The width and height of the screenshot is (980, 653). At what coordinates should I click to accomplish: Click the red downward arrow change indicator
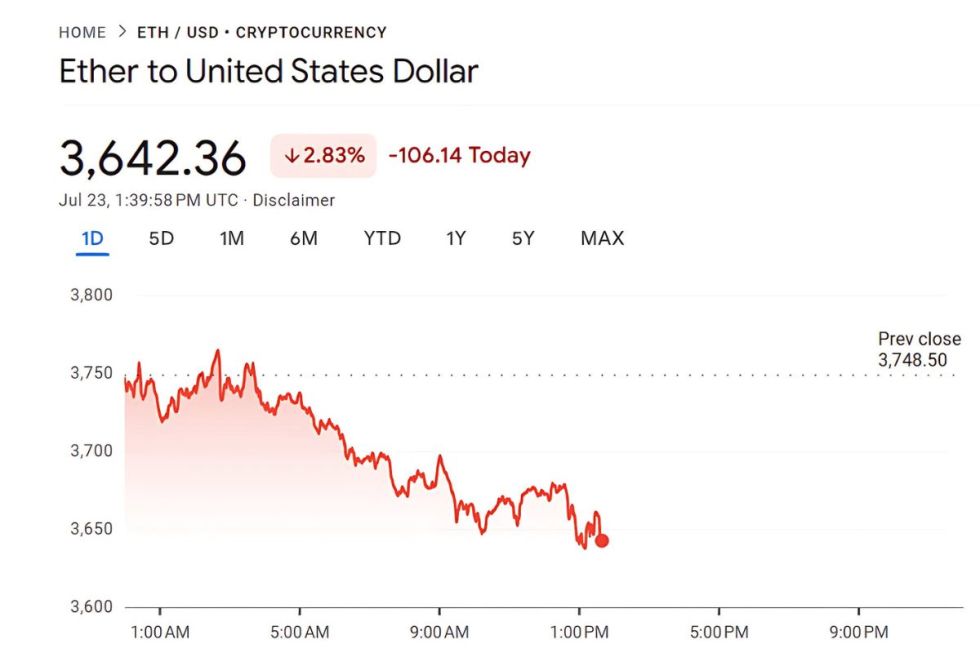(291, 155)
